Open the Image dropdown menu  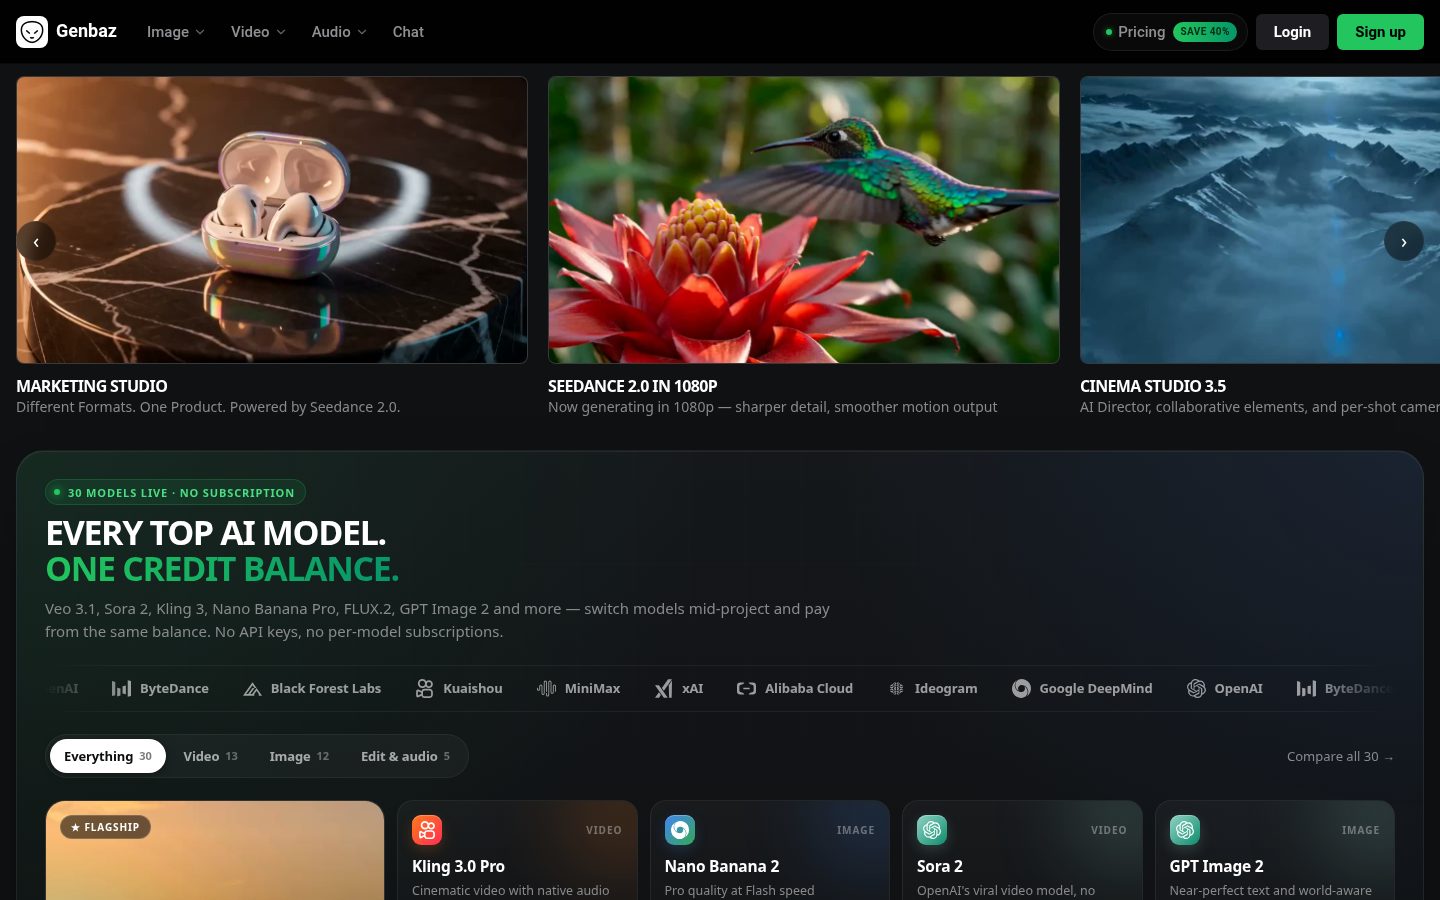pyautogui.click(x=175, y=32)
